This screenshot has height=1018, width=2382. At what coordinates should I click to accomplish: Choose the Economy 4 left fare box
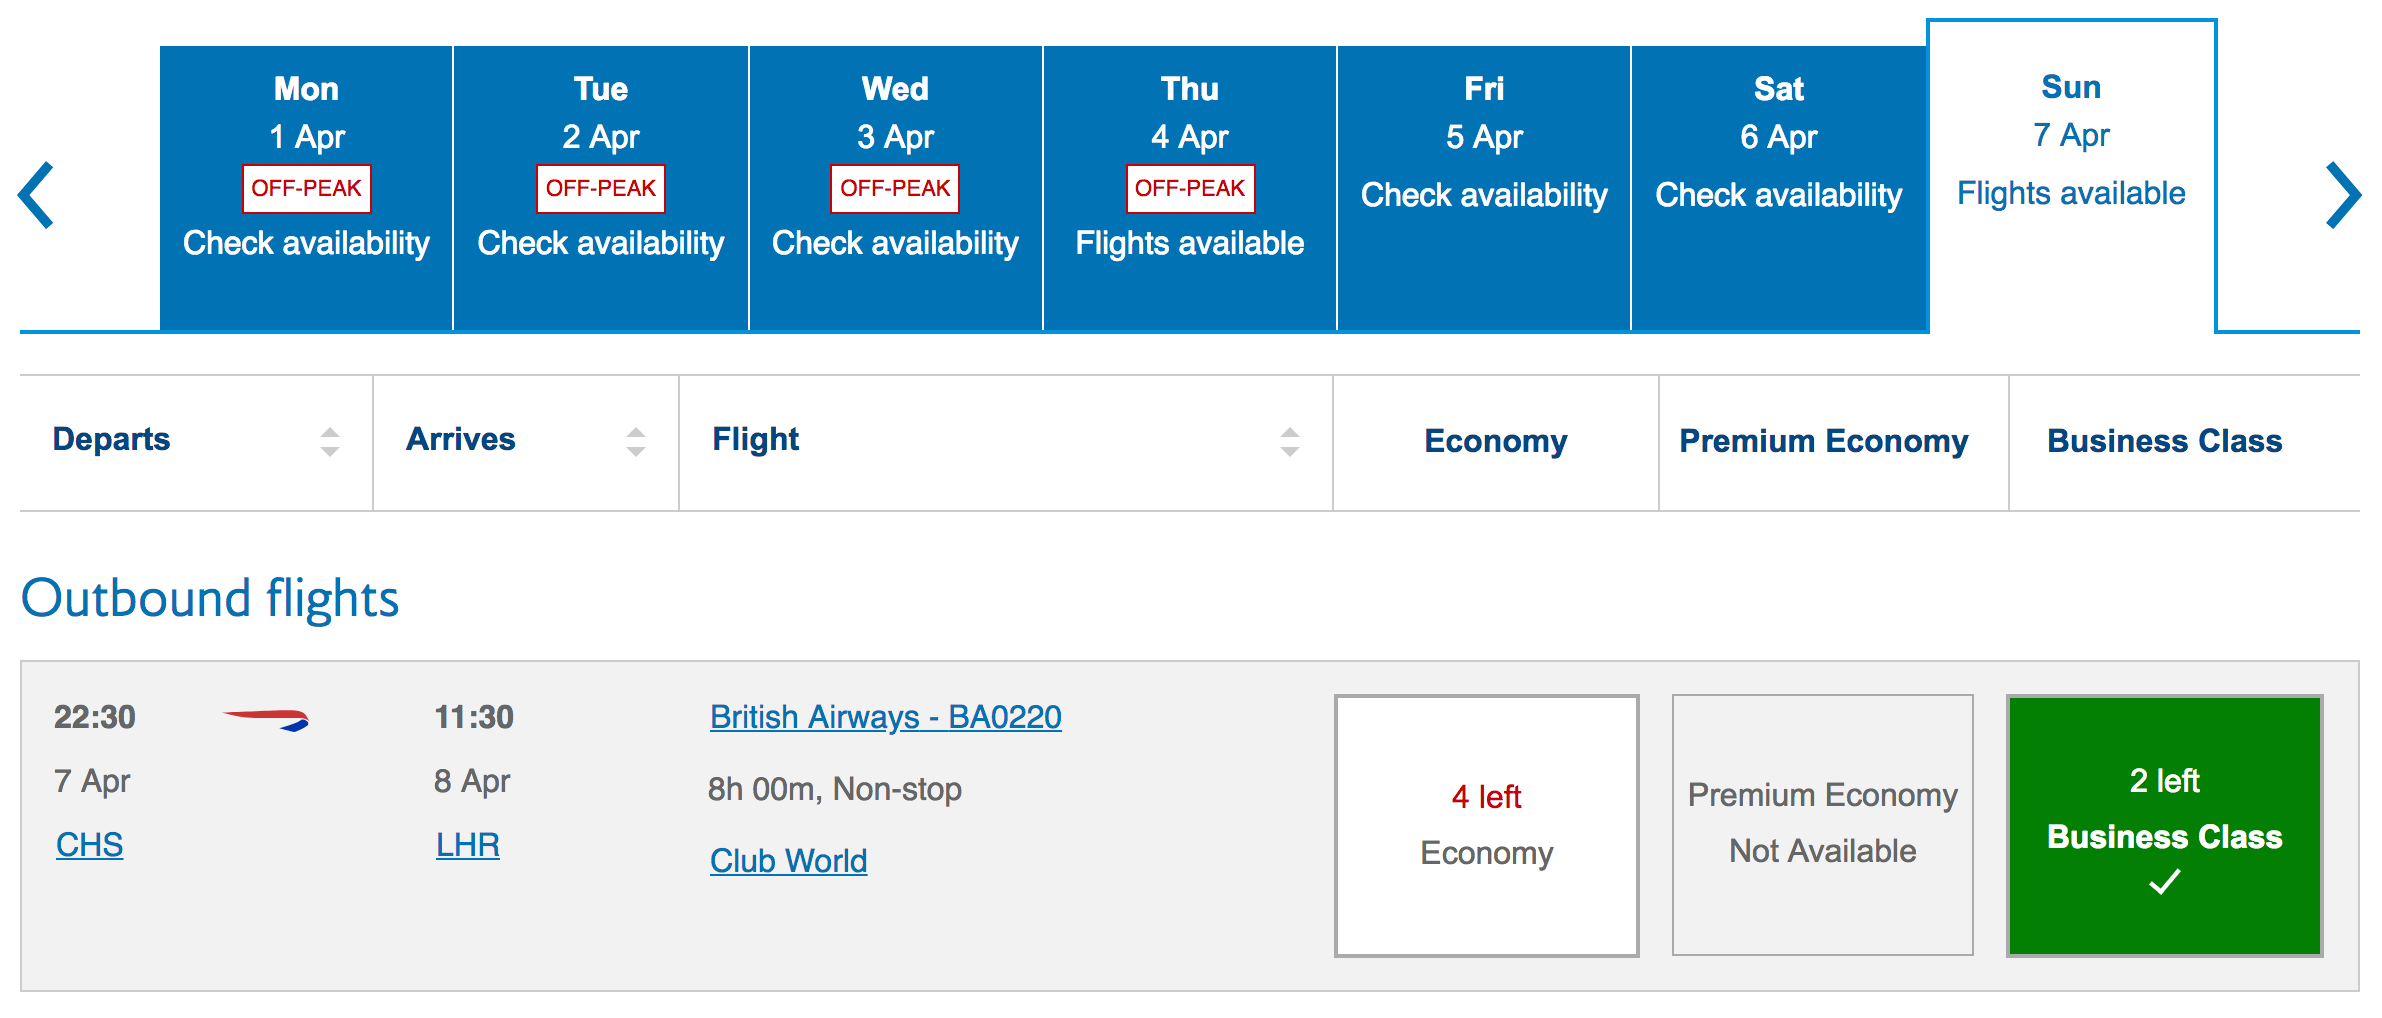point(1486,825)
